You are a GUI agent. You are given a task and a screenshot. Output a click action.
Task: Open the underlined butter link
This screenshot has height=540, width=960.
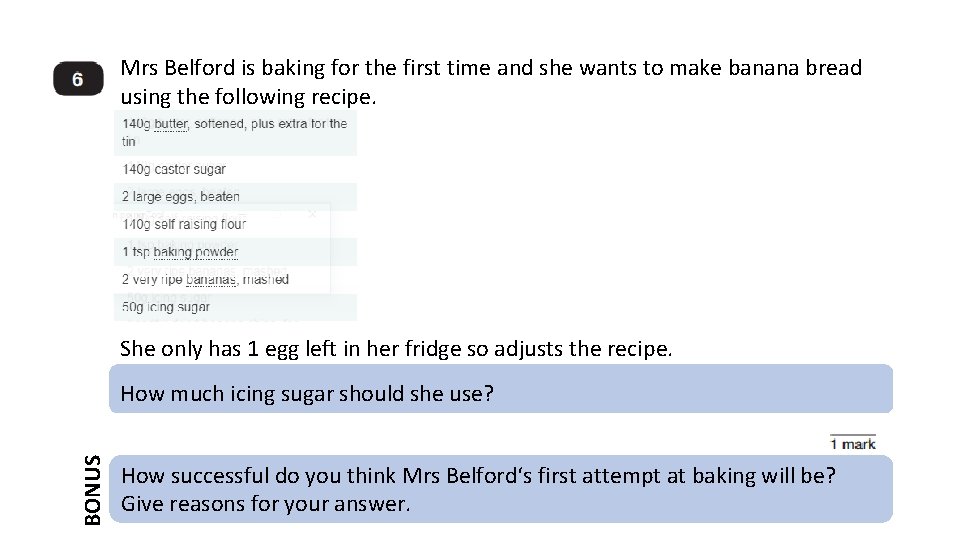click(x=170, y=124)
